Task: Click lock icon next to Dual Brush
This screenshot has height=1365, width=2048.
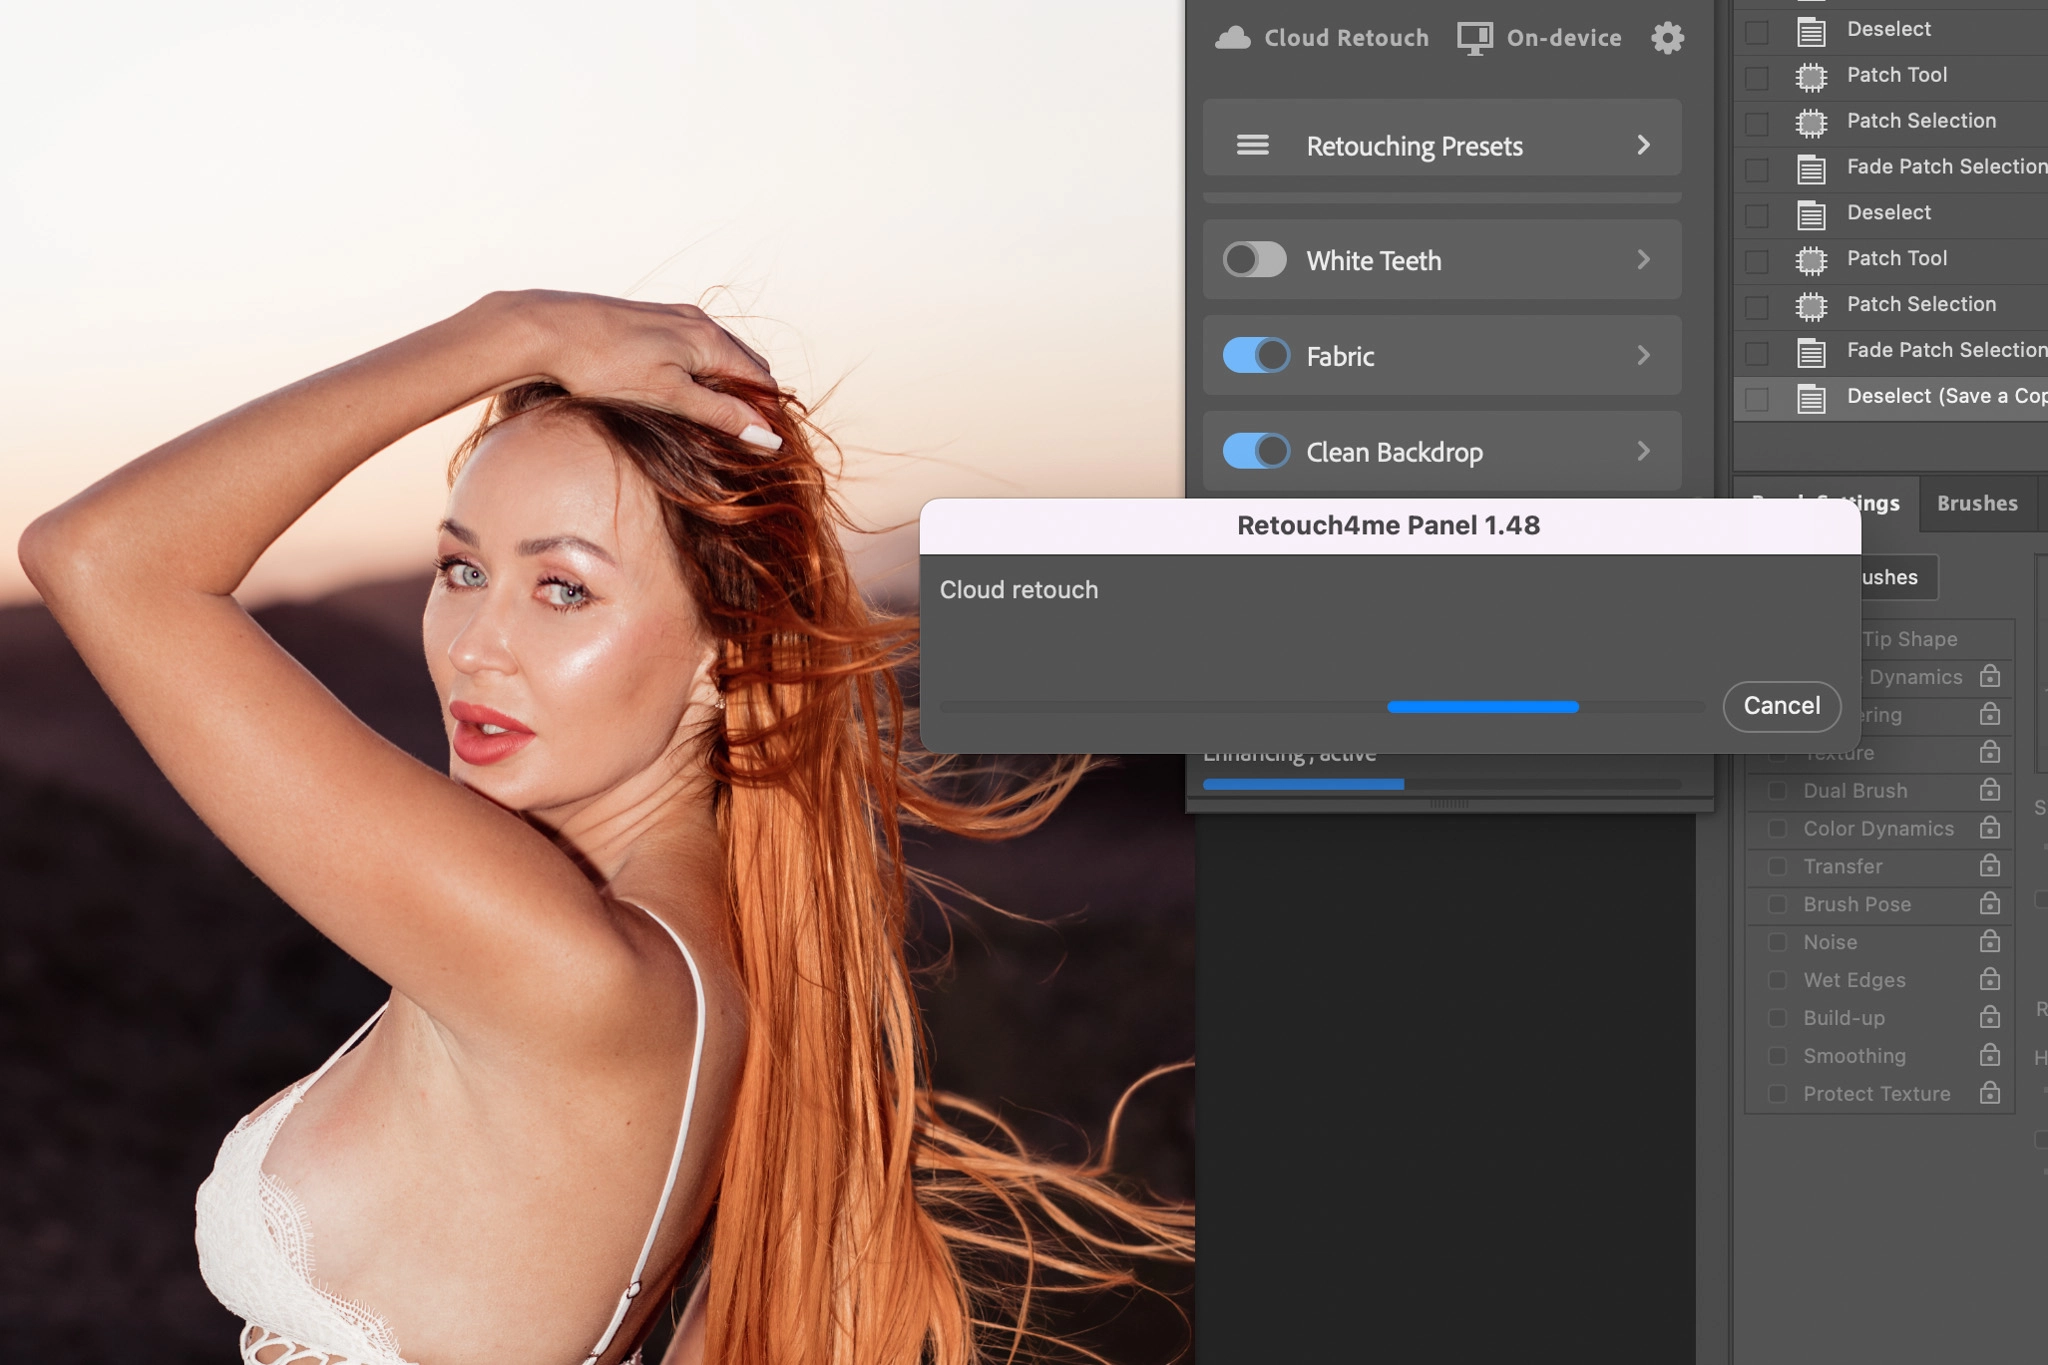Action: tap(1990, 790)
